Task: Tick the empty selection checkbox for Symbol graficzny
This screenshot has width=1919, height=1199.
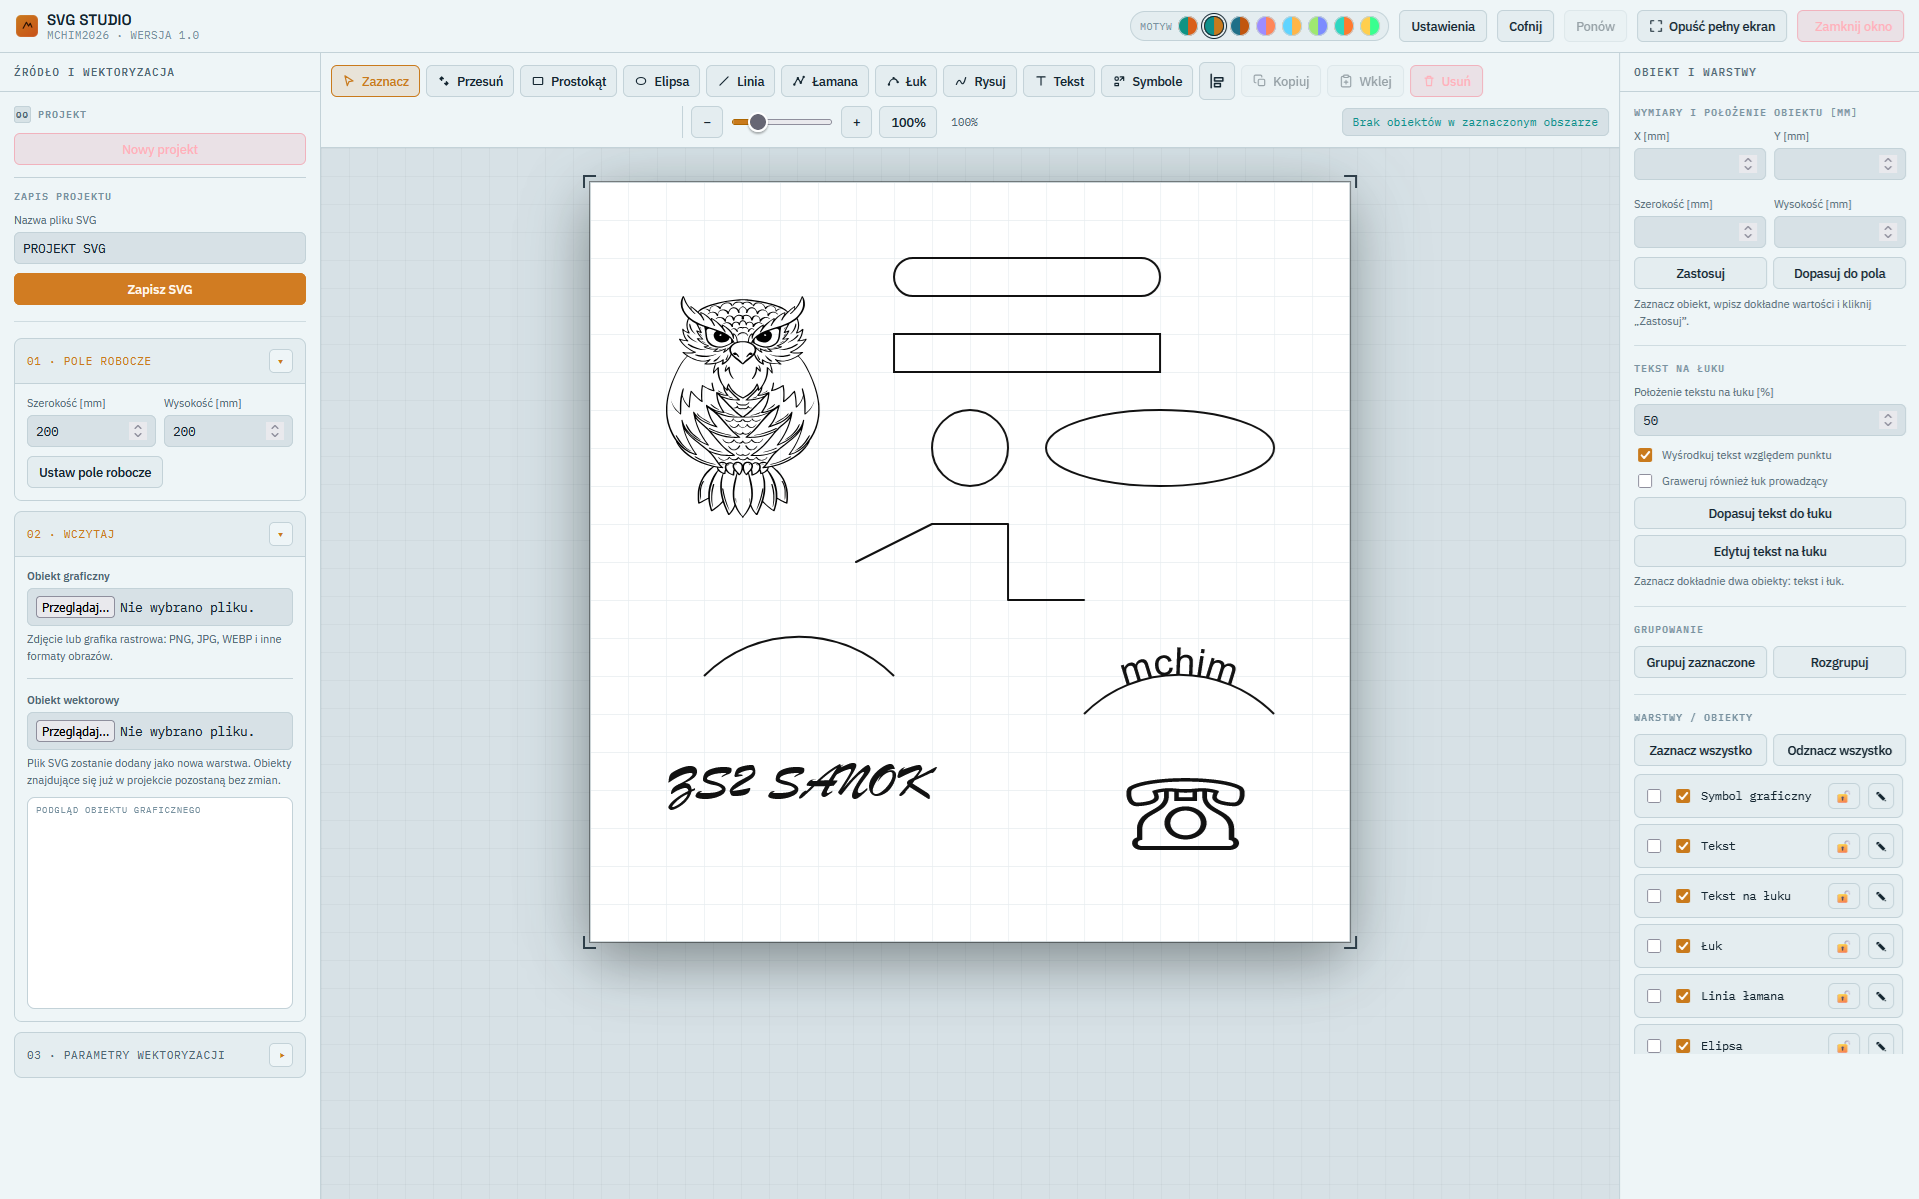Action: 1654,796
